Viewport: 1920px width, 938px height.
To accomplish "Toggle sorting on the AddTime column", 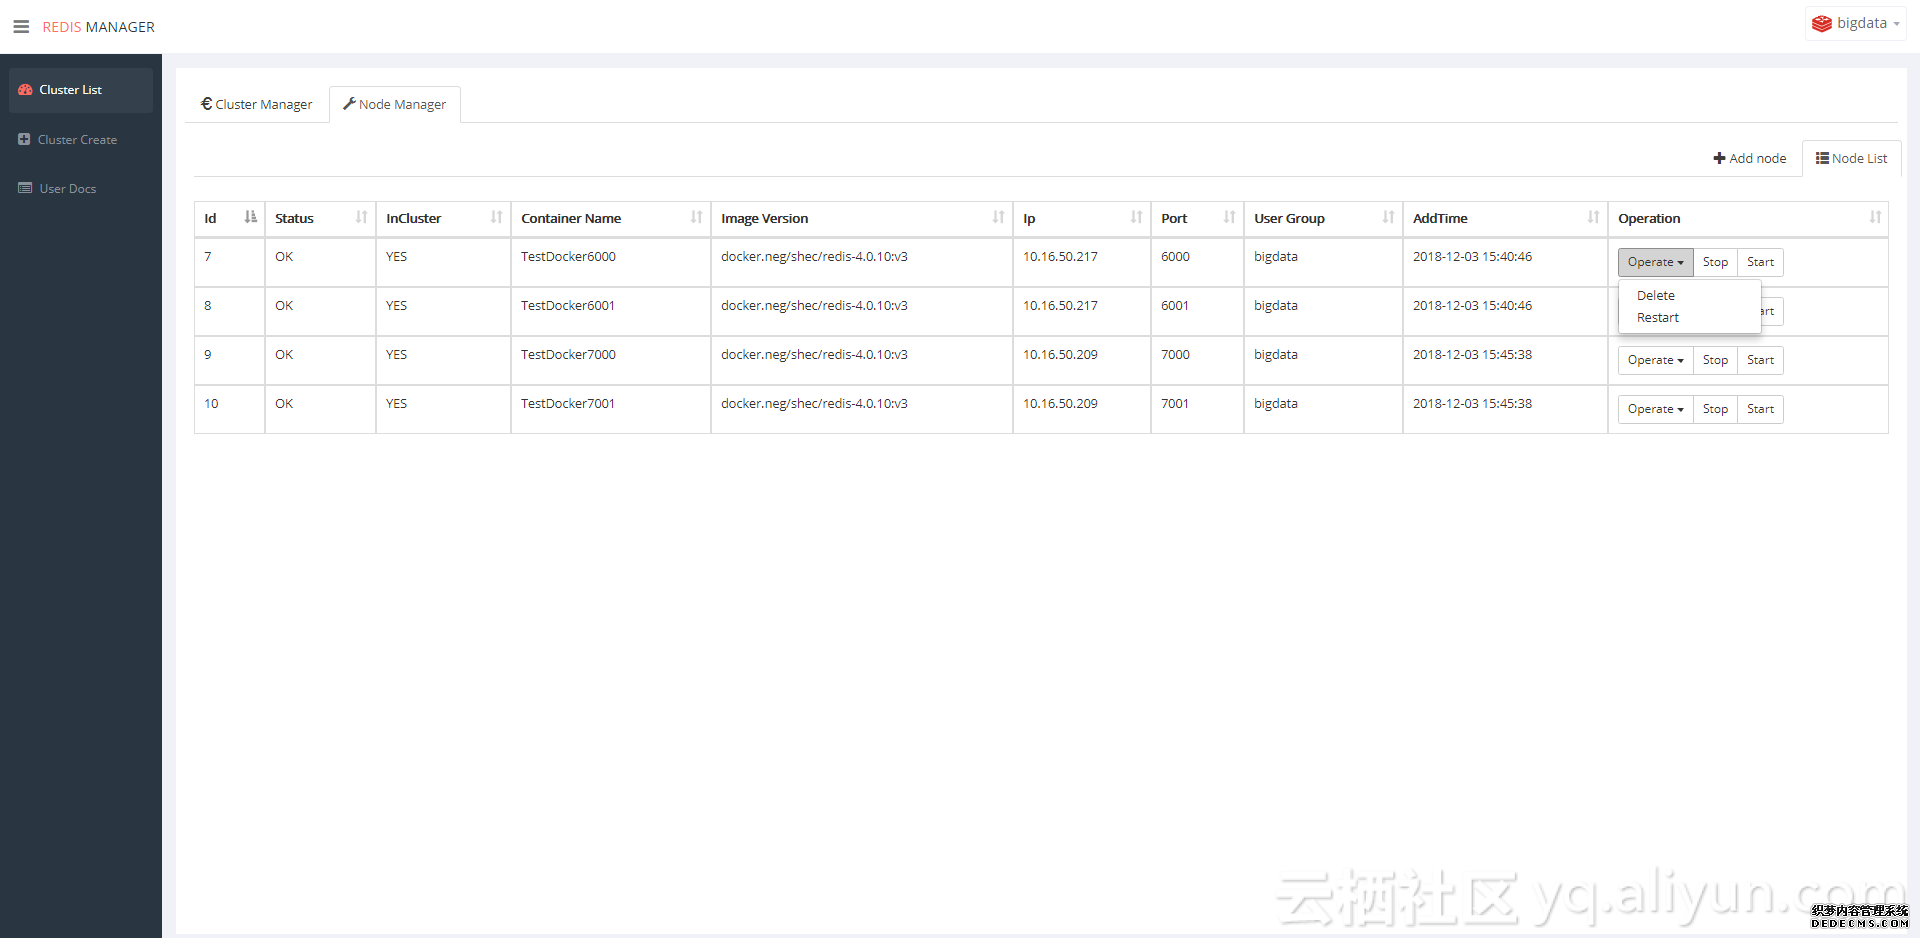I will (1594, 217).
